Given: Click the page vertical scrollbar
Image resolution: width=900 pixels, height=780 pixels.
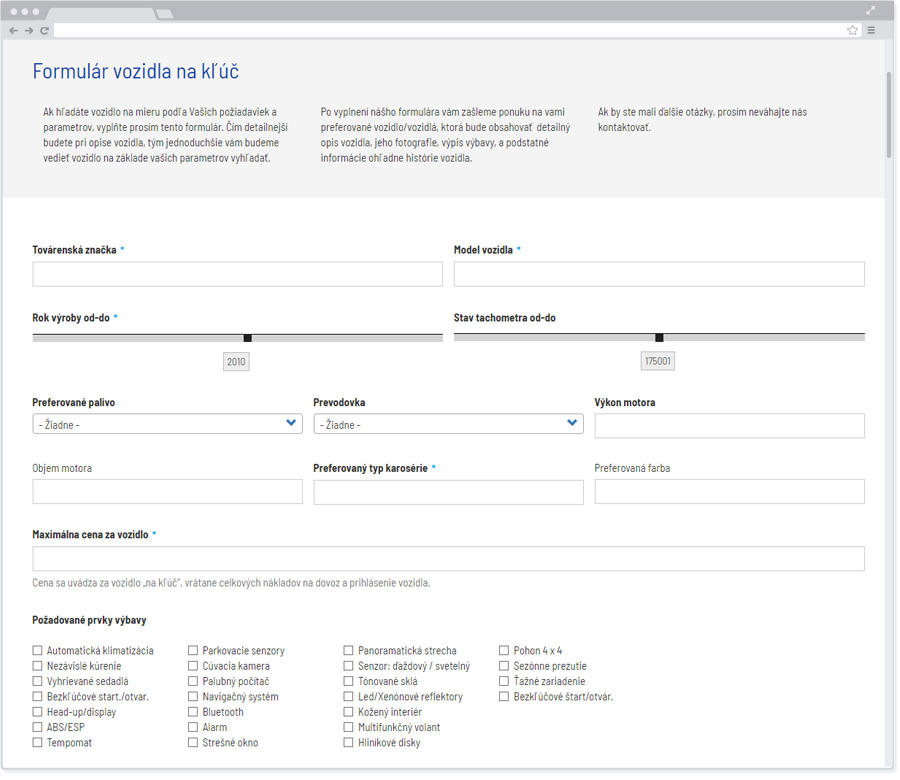Looking at the screenshot, I should click(888, 115).
